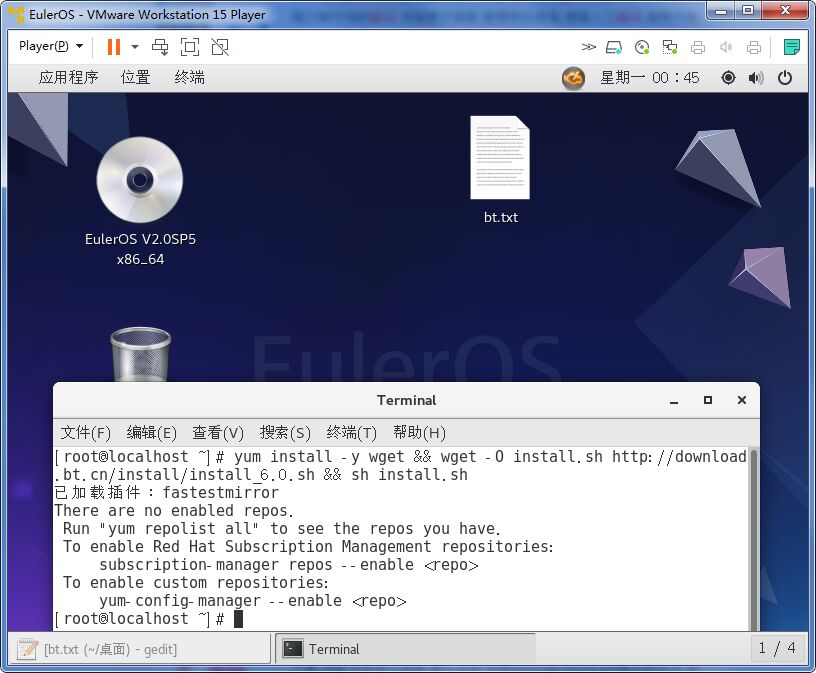Click the "There are no enabled repos." line
This screenshot has width=816, height=673.
coord(174,511)
